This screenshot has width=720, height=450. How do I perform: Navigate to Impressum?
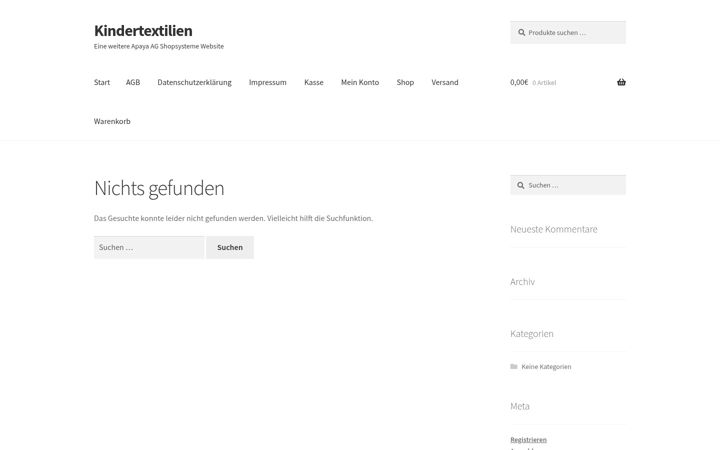[x=268, y=82]
